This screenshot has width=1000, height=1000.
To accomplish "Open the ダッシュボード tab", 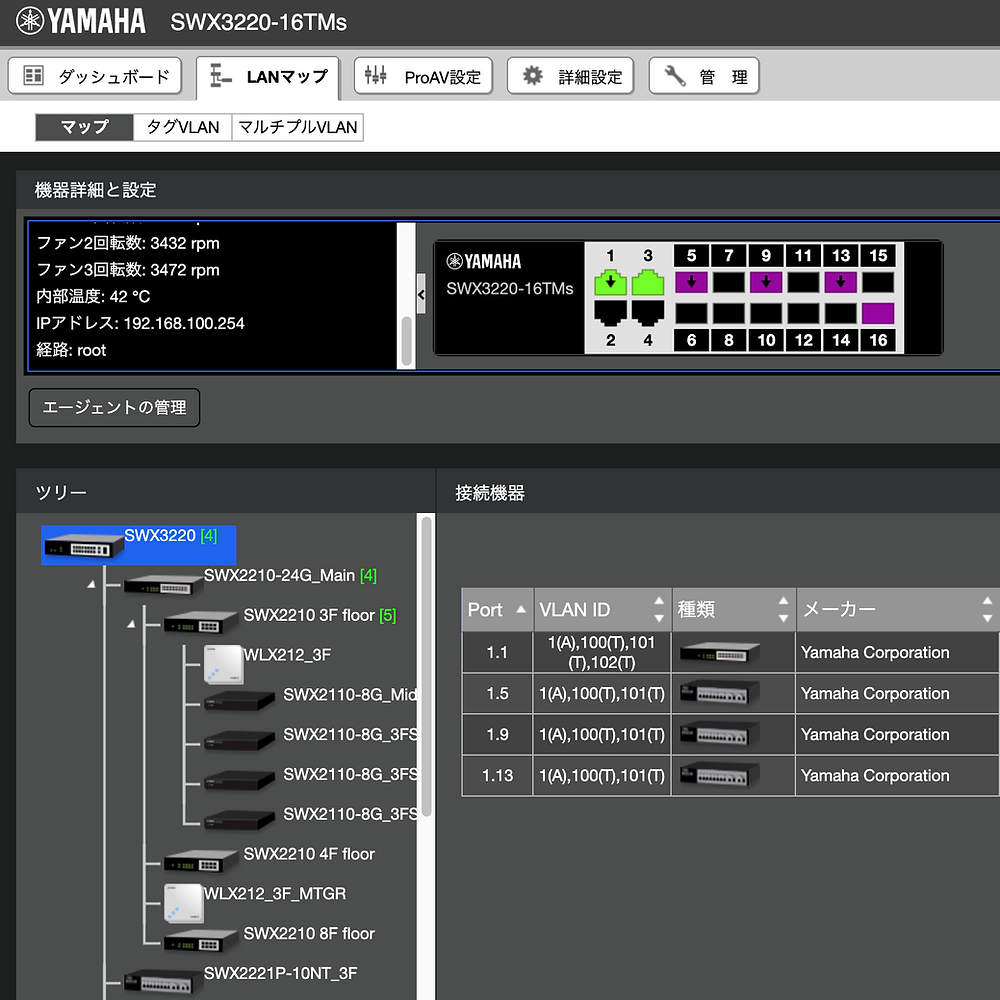I will (x=94, y=76).
